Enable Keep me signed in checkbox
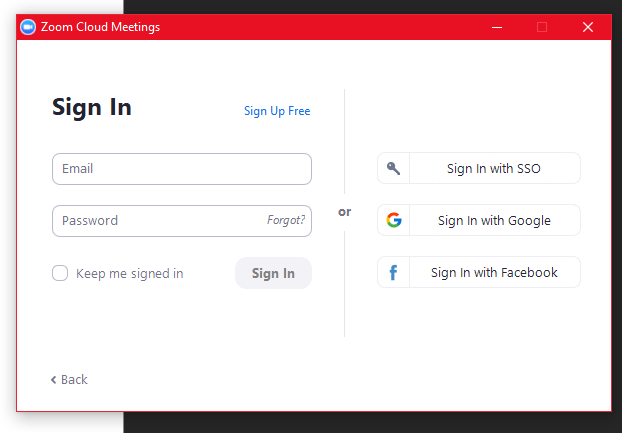The width and height of the screenshot is (622, 433). point(60,273)
